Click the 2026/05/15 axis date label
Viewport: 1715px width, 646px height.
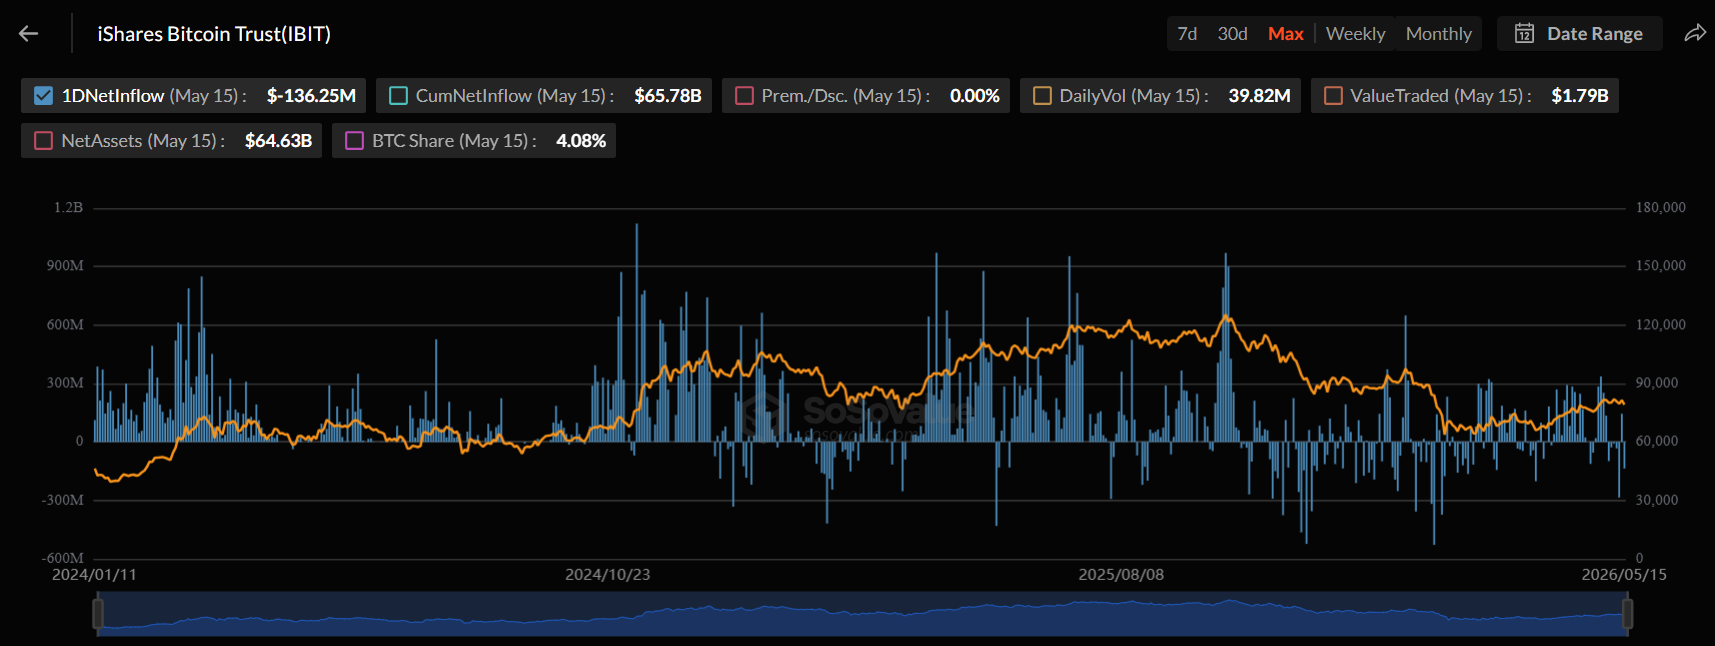(x=1624, y=575)
